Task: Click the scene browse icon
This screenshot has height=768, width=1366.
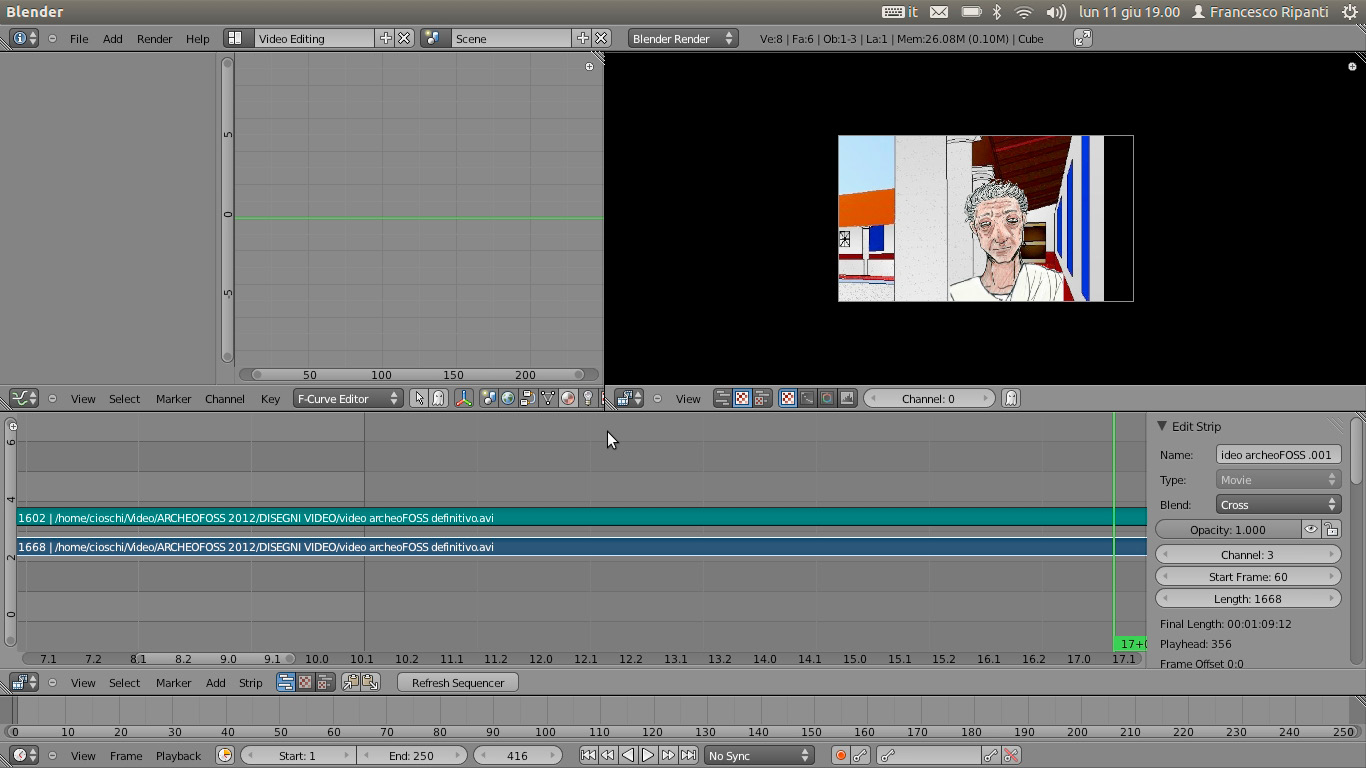Action: pyautogui.click(x=433, y=38)
